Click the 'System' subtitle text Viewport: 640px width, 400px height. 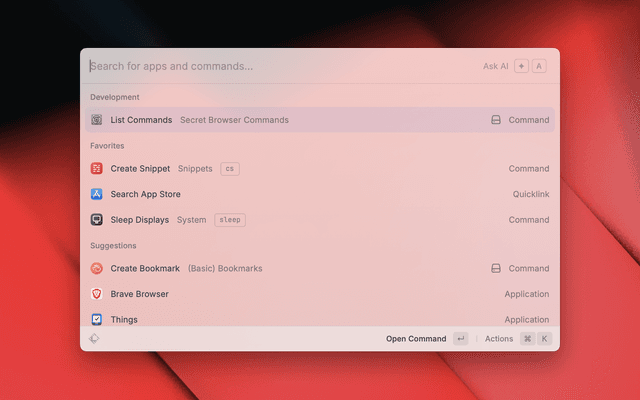tap(191, 220)
